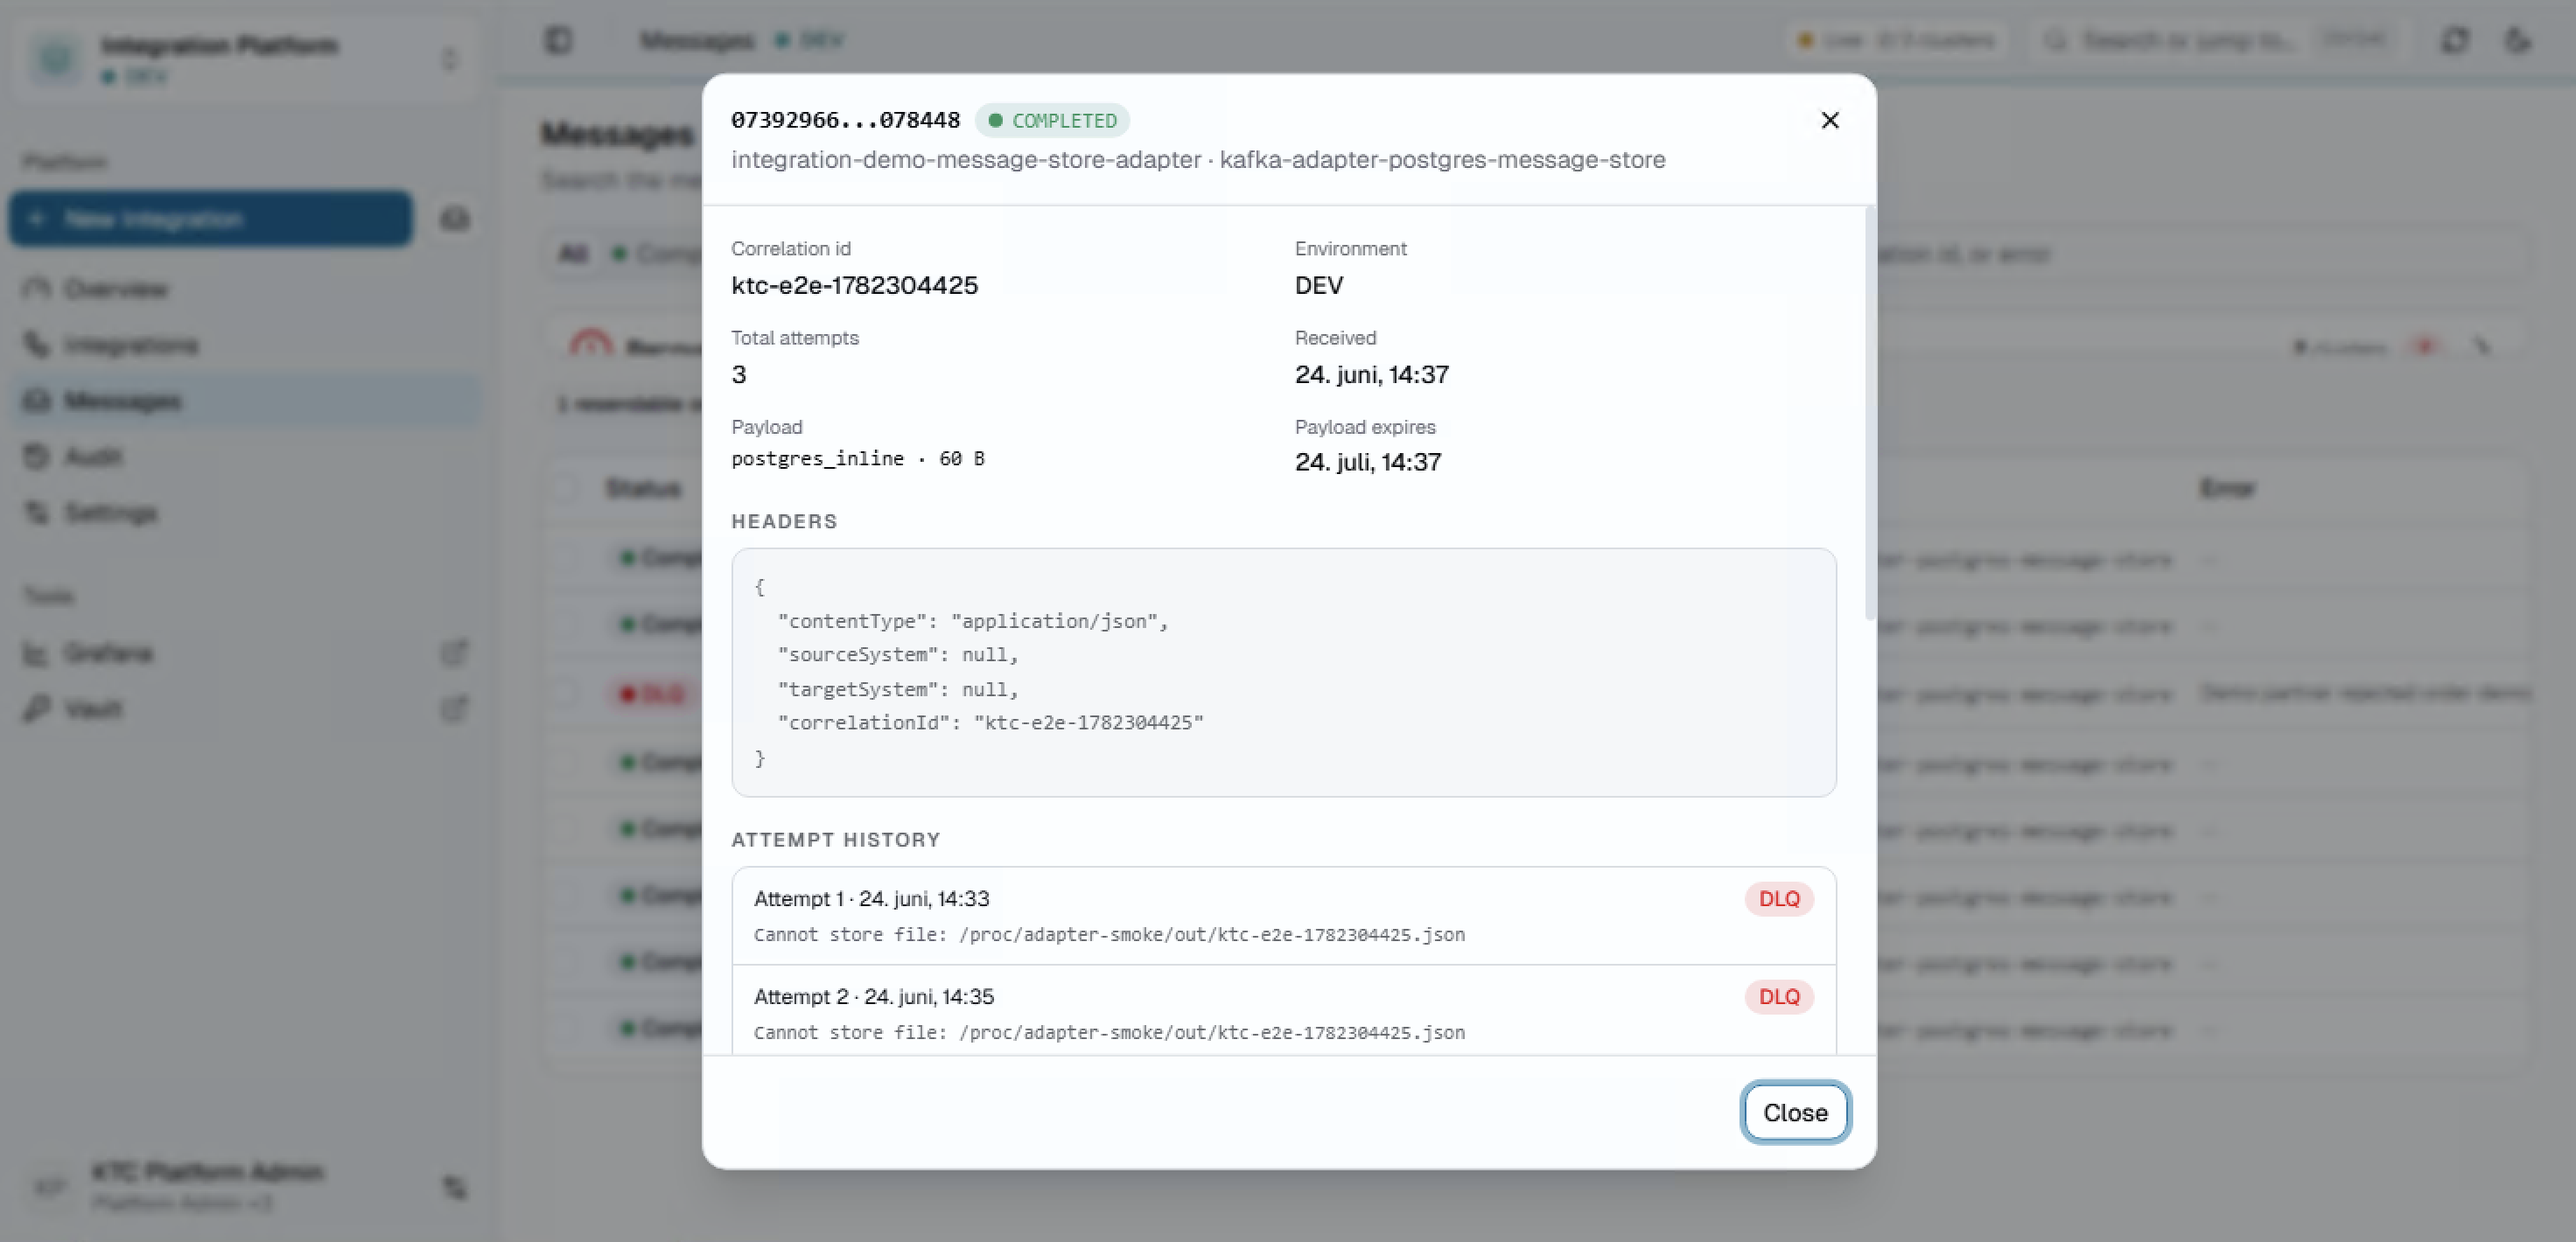Screen dimensions: 2576x1242
Task: Click the contentType line in headers JSON
Action: pyautogui.click(x=973, y=621)
